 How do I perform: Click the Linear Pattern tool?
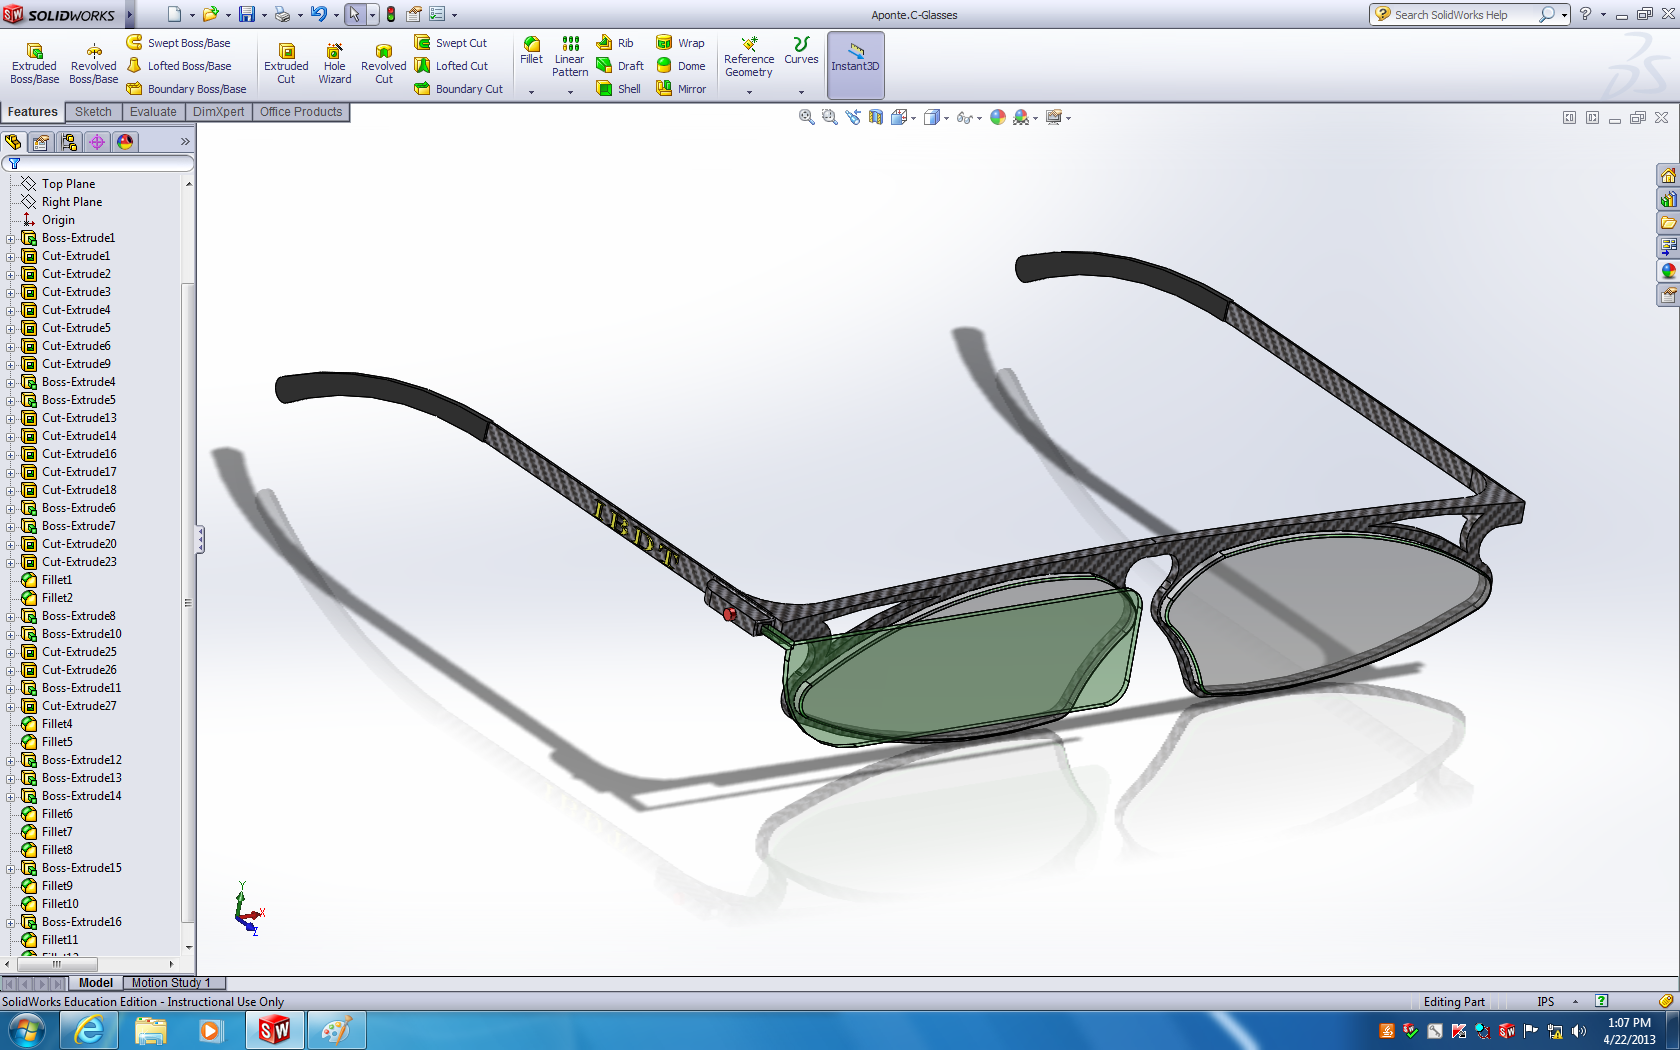point(570,57)
